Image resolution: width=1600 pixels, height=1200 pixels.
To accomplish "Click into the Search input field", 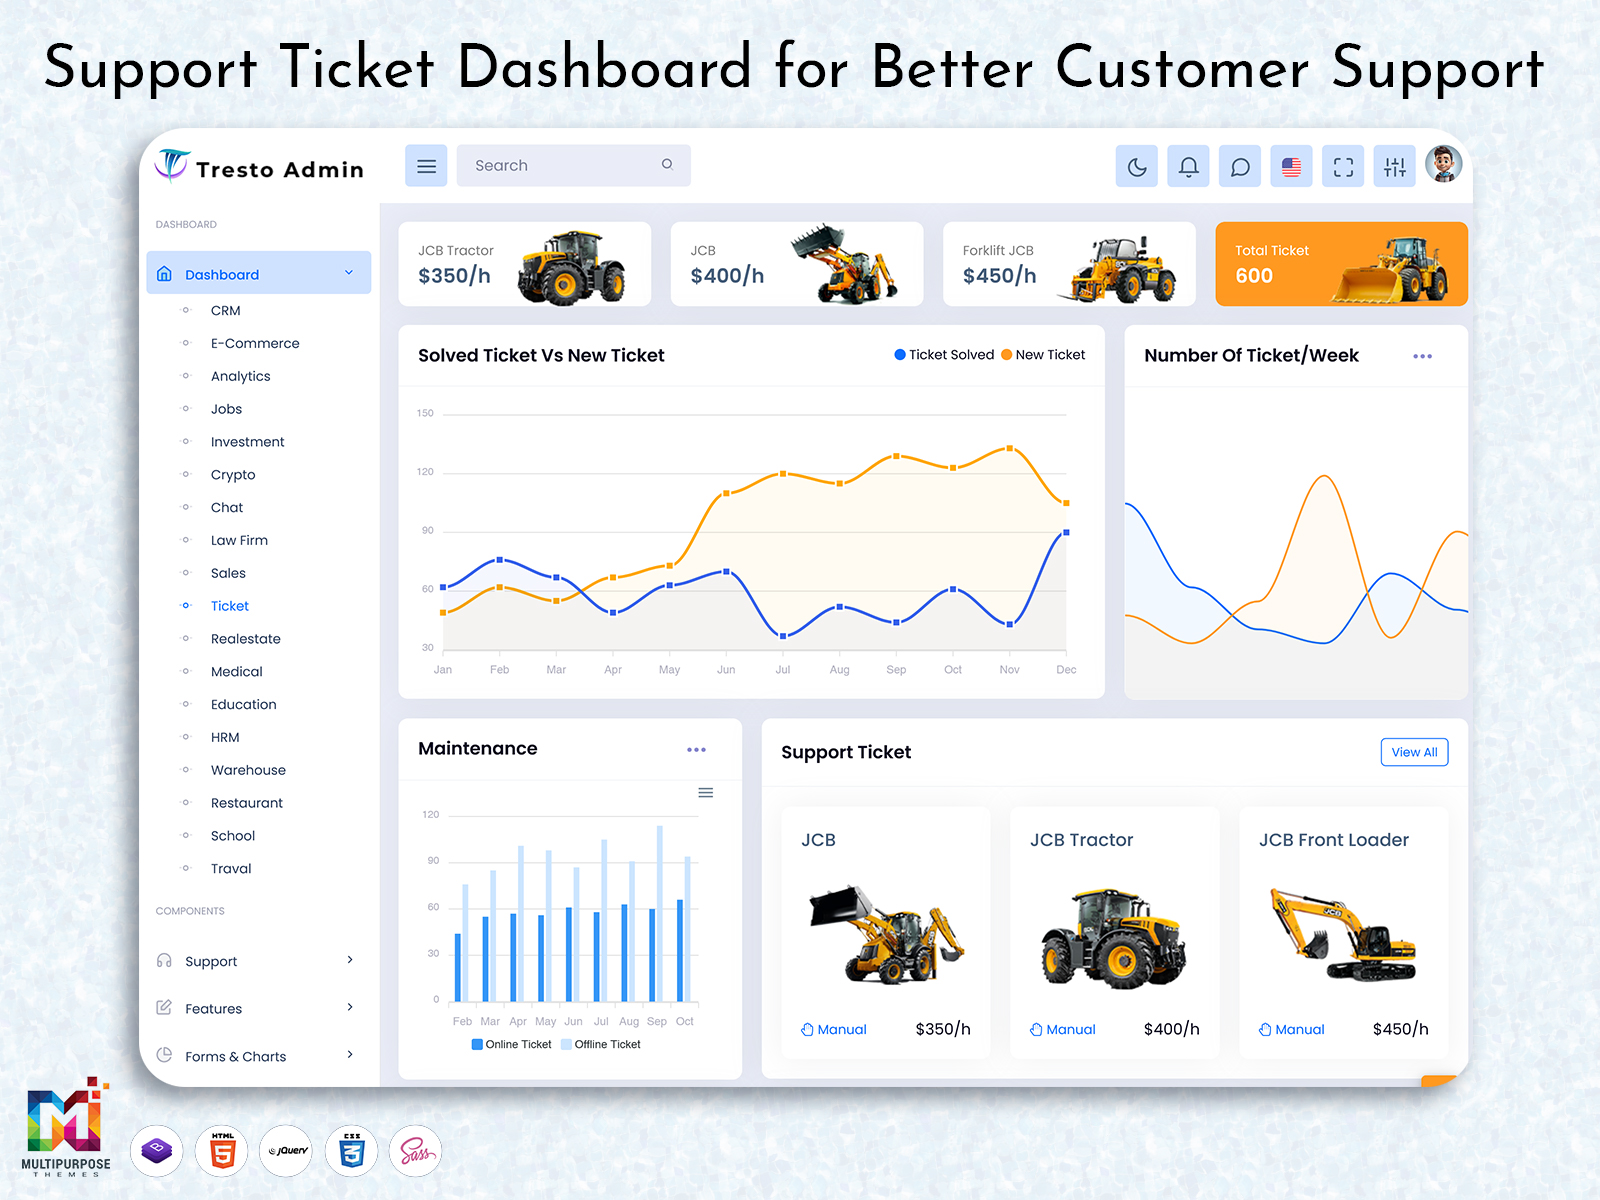I will (573, 166).
